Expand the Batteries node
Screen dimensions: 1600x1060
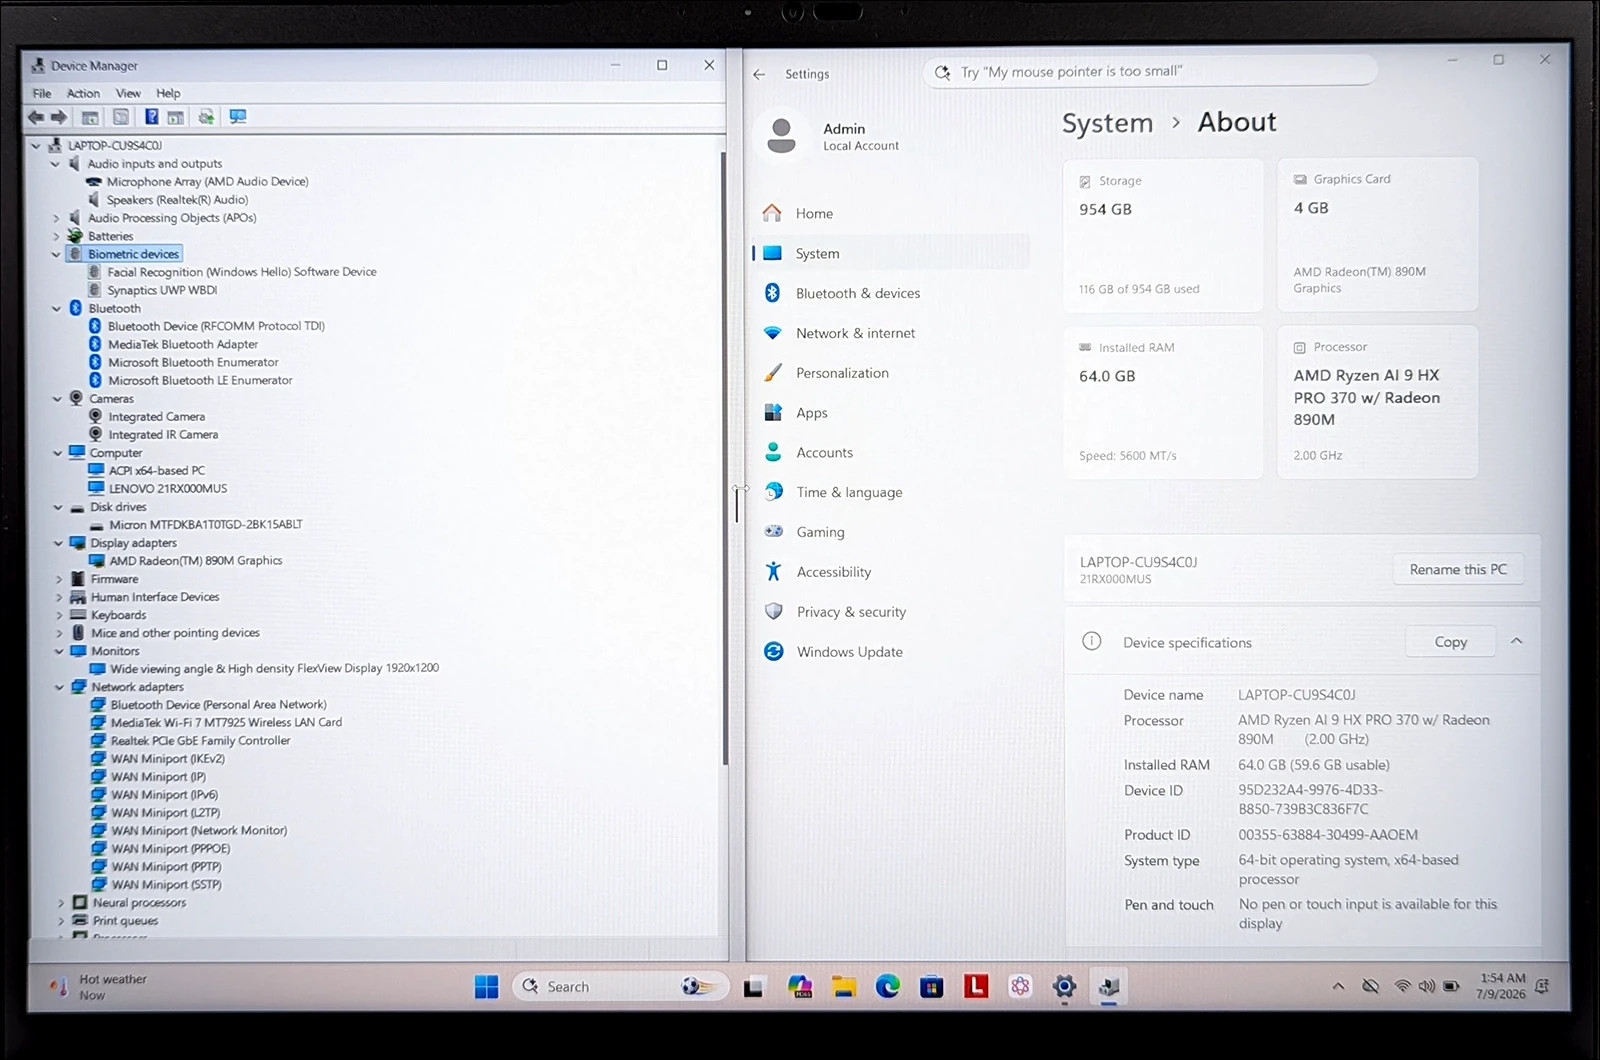point(56,236)
